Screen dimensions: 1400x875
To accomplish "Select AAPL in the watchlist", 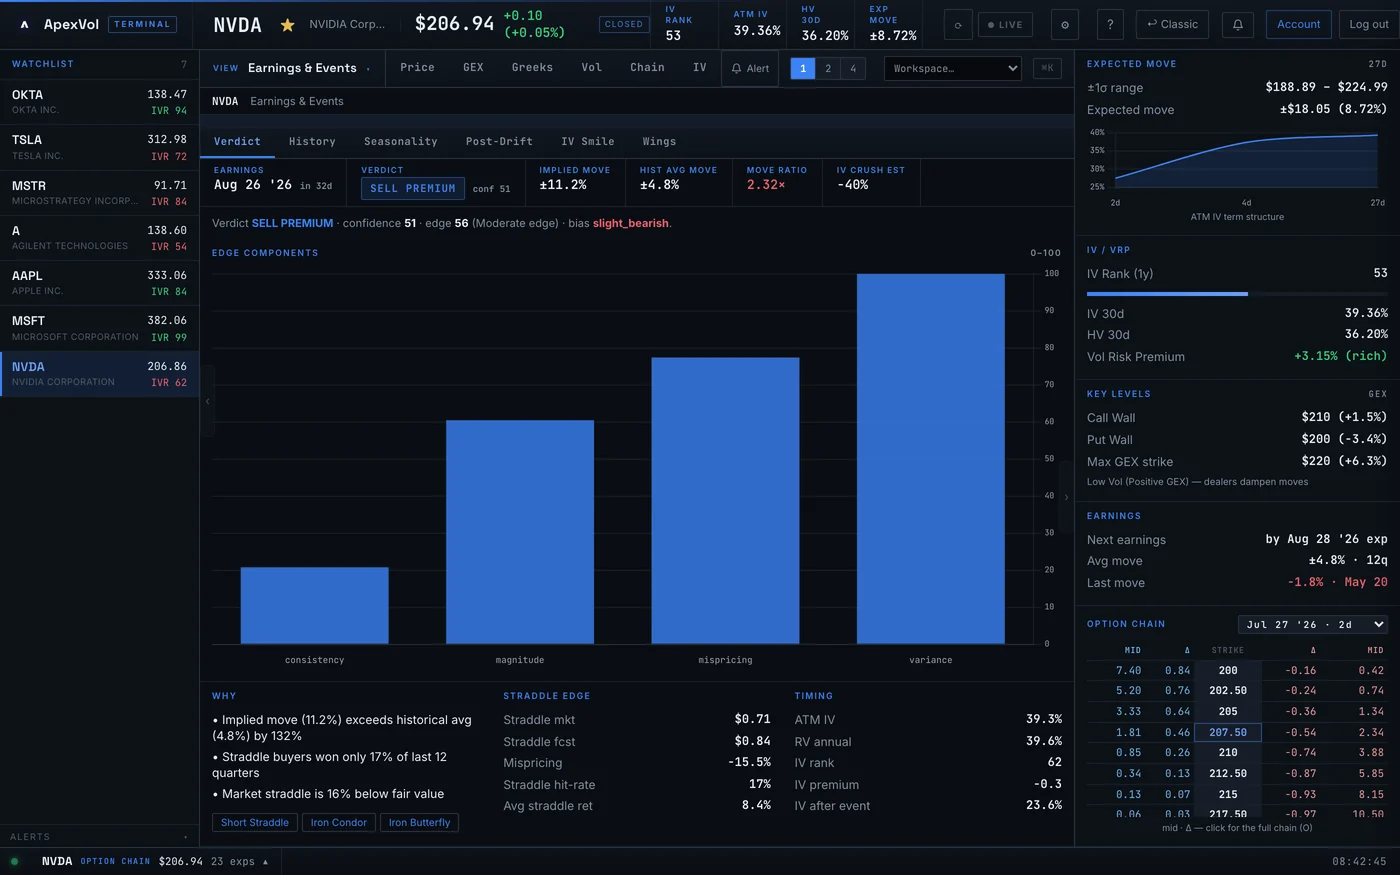I will click(x=99, y=283).
